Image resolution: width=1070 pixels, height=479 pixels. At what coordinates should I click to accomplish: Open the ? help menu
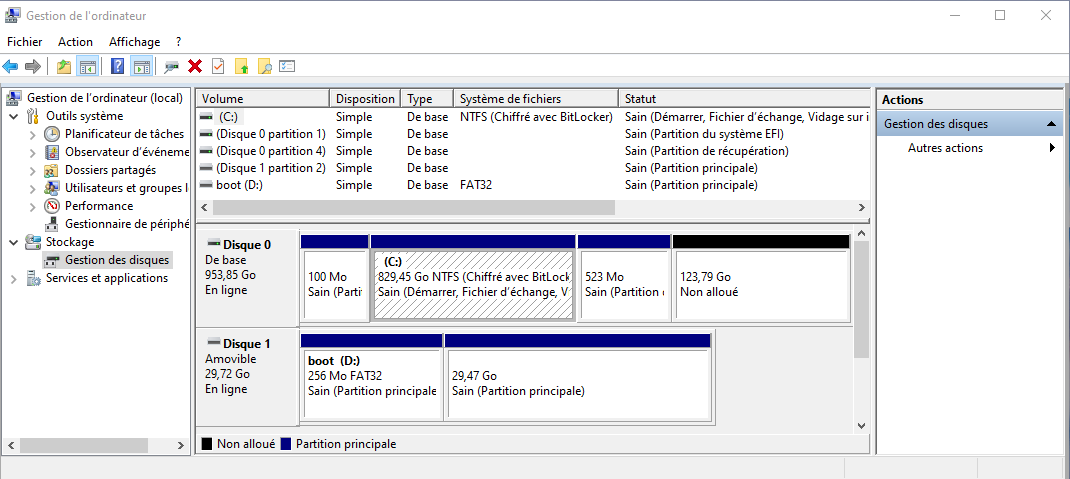[x=178, y=42]
